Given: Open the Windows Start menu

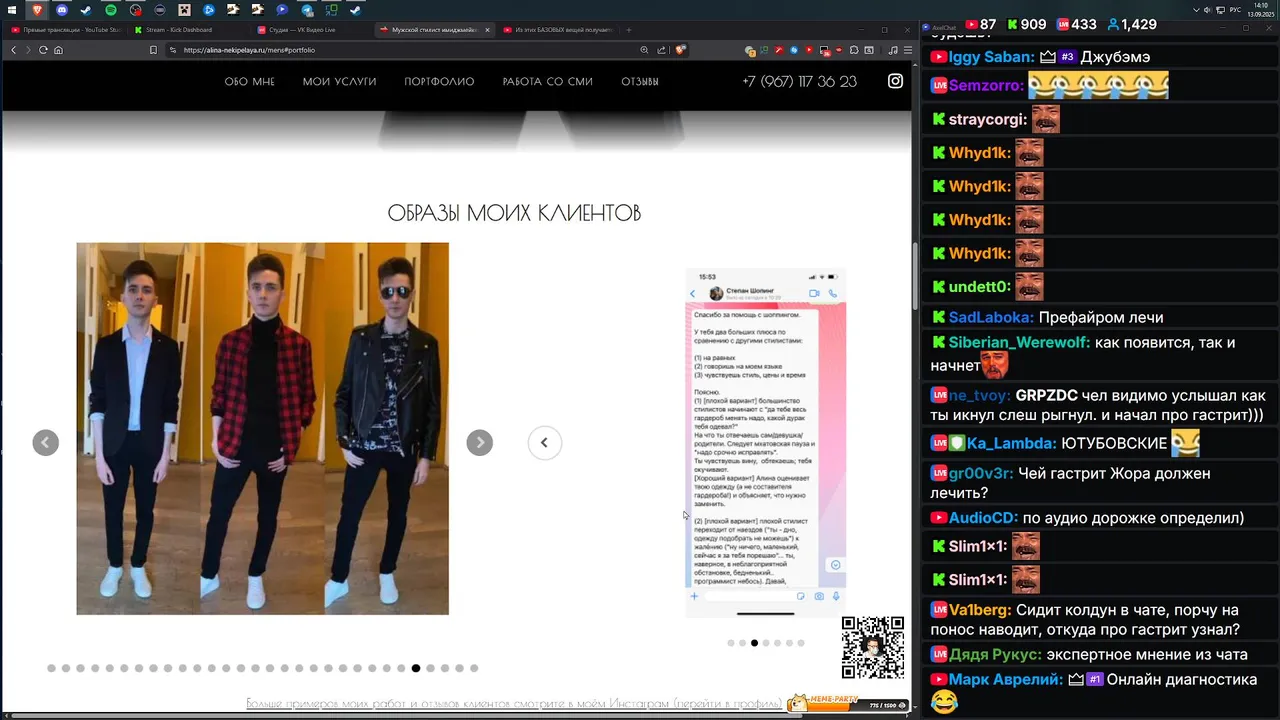Looking at the screenshot, I should (x=12, y=10).
